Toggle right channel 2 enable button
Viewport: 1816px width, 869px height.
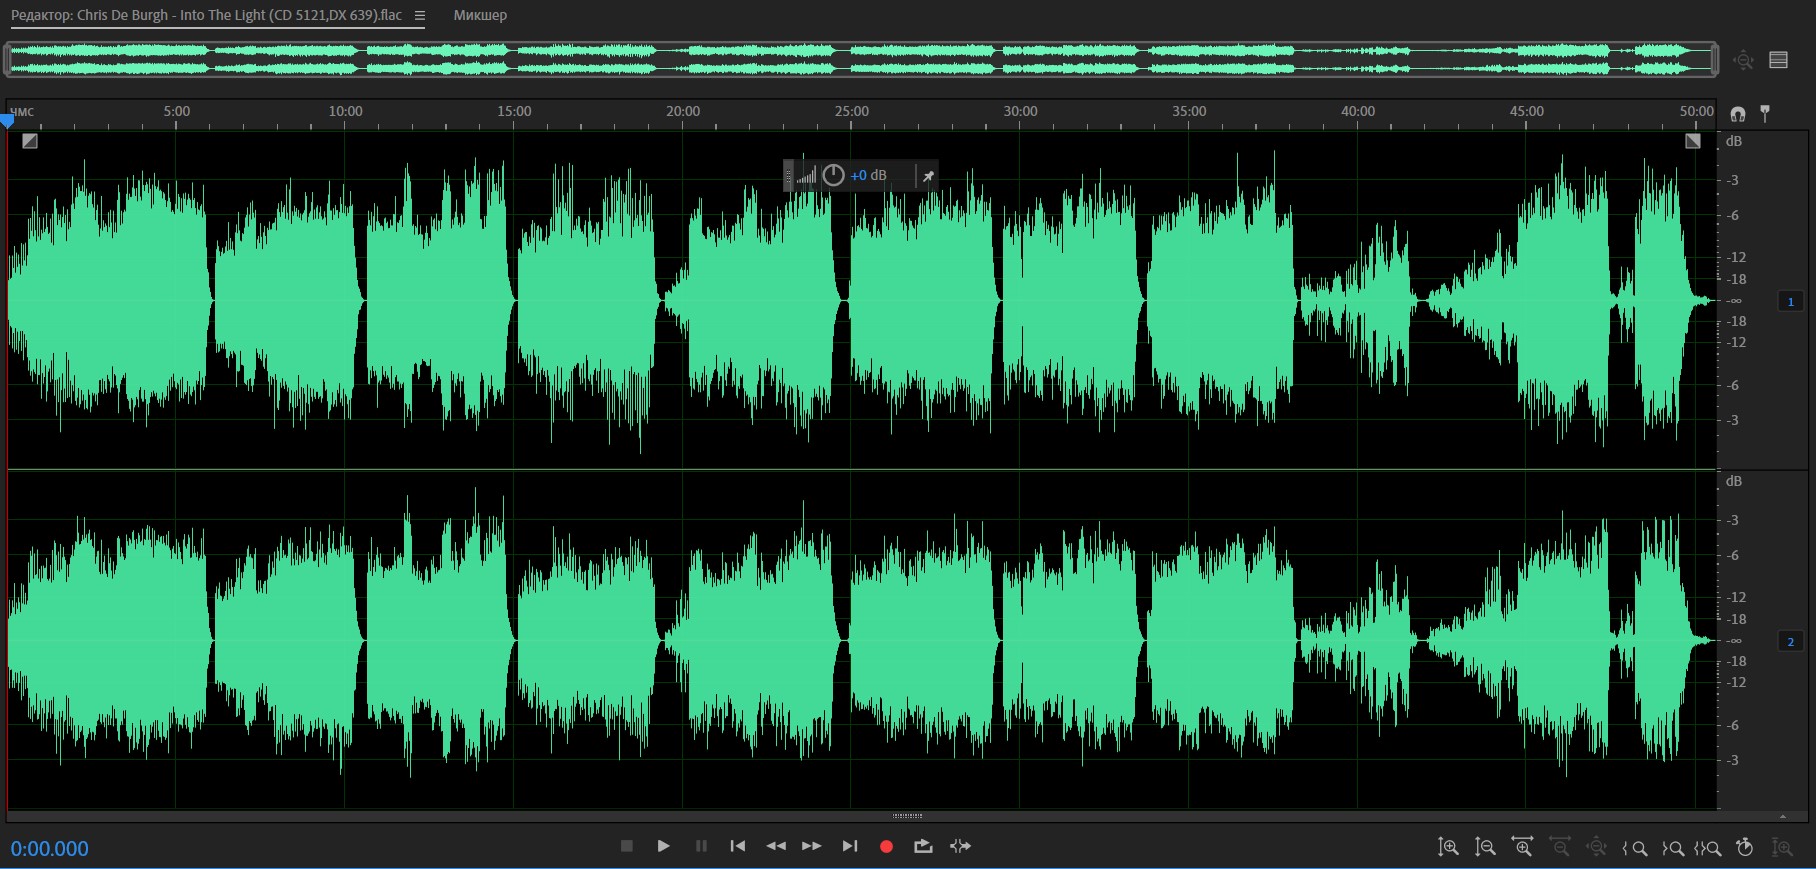1790,641
